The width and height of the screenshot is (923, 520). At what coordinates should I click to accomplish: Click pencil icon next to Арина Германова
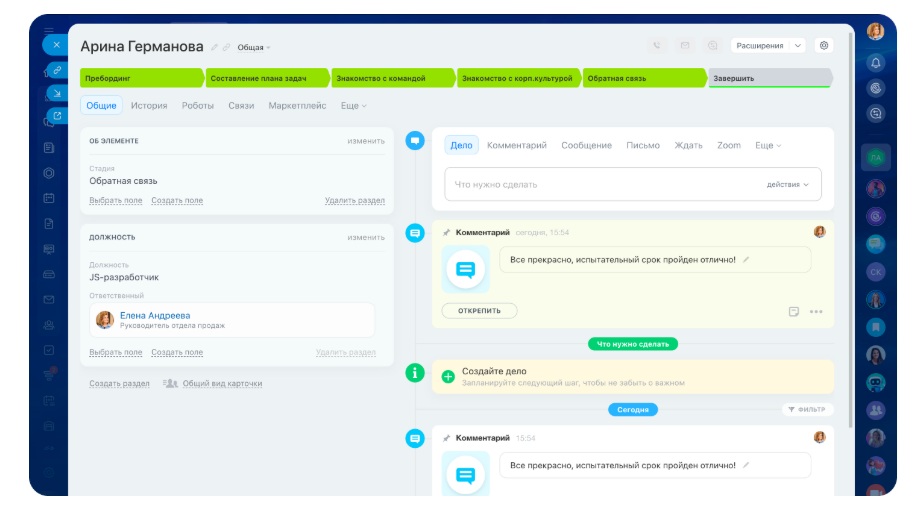tap(214, 47)
